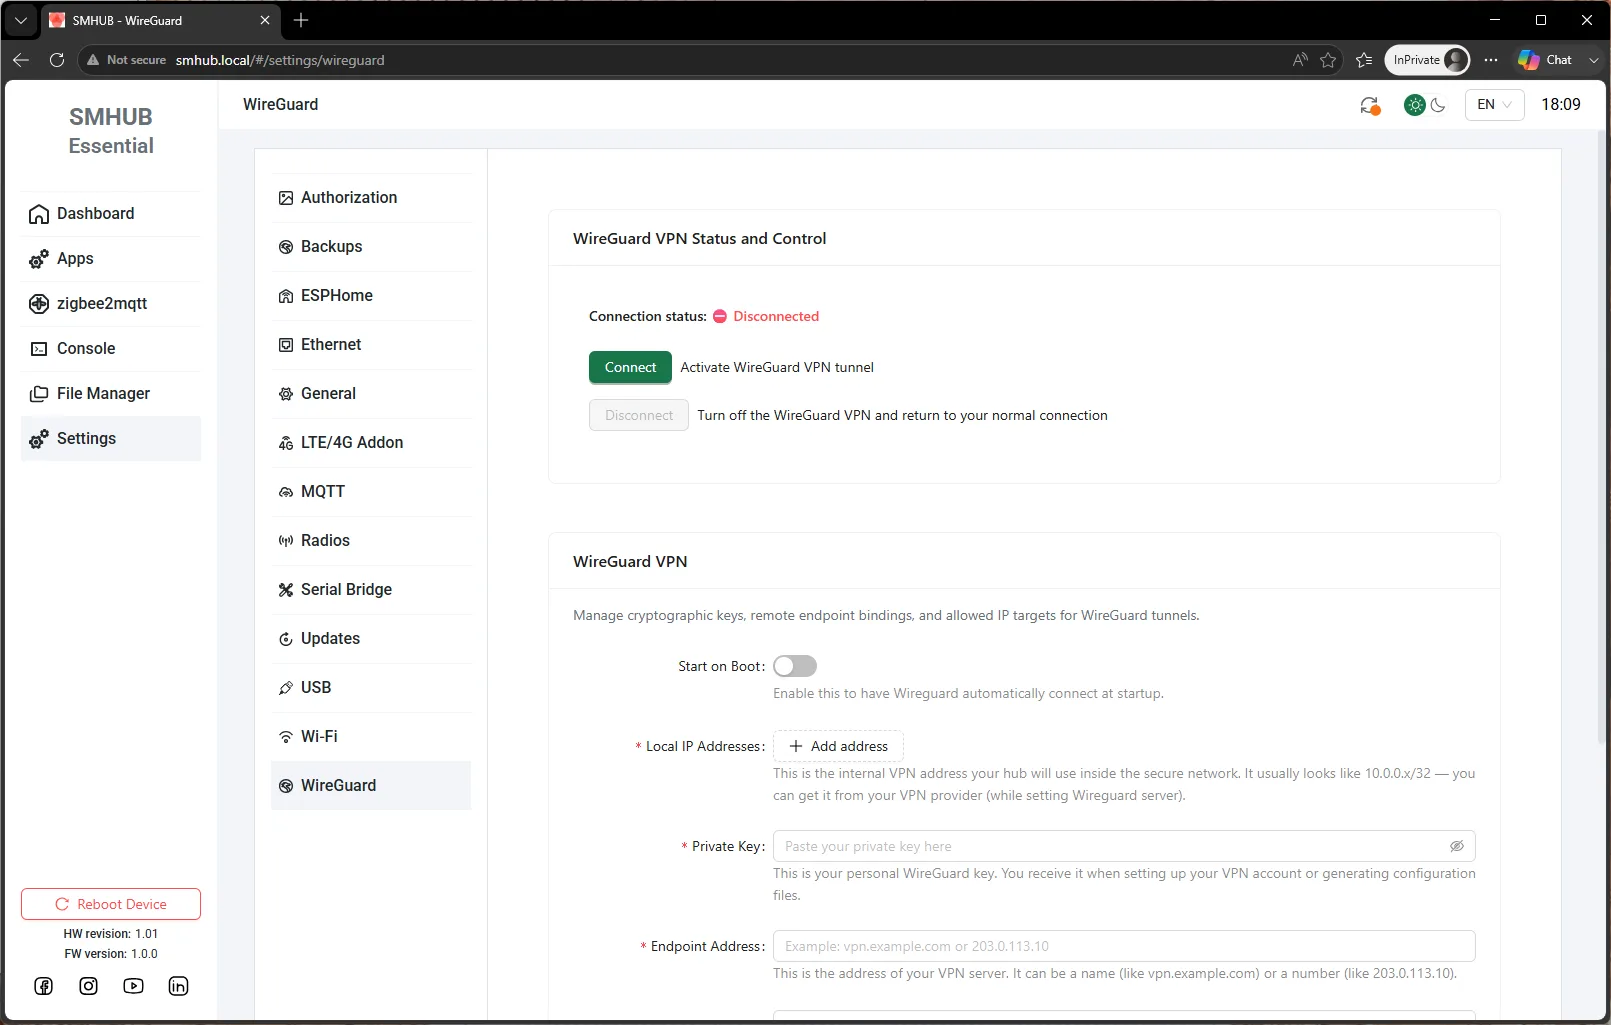Image resolution: width=1611 pixels, height=1025 pixels.
Task: Open the EN language dropdown
Action: click(1494, 104)
